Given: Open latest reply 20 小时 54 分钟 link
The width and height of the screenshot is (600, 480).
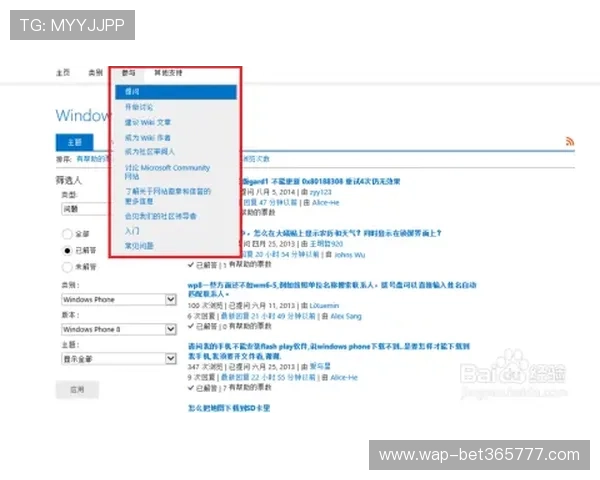Looking at the screenshot, I should [x=280, y=255].
